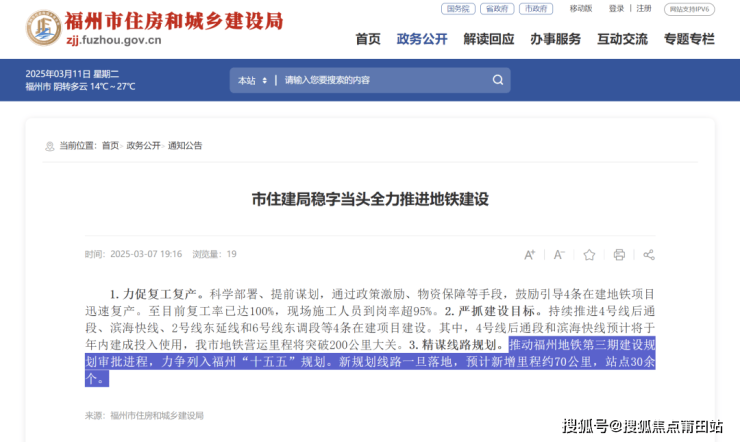
Task: Open the 办事服务 navigation menu
Action: tap(555, 40)
